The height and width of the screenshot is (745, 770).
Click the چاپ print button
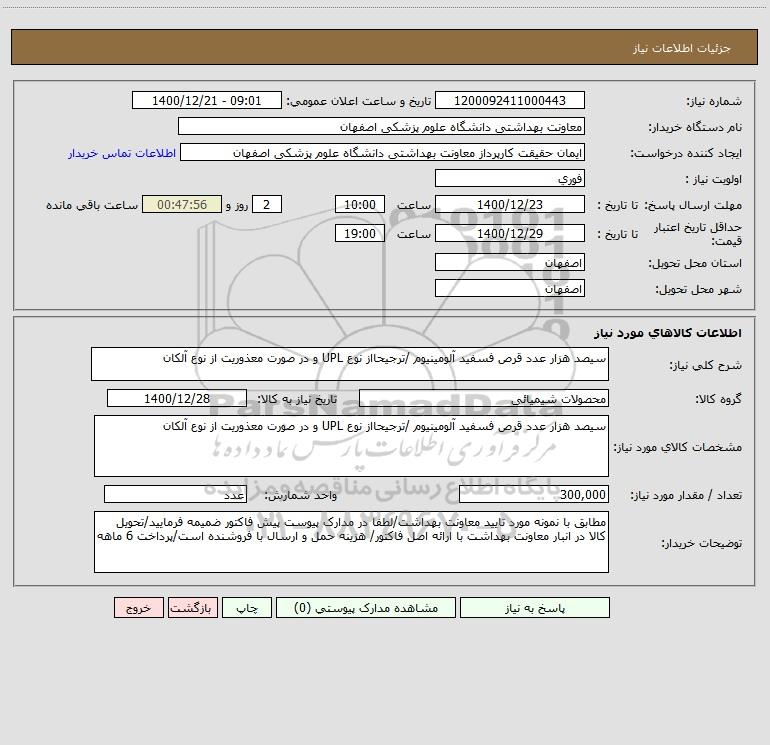click(247, 607)
